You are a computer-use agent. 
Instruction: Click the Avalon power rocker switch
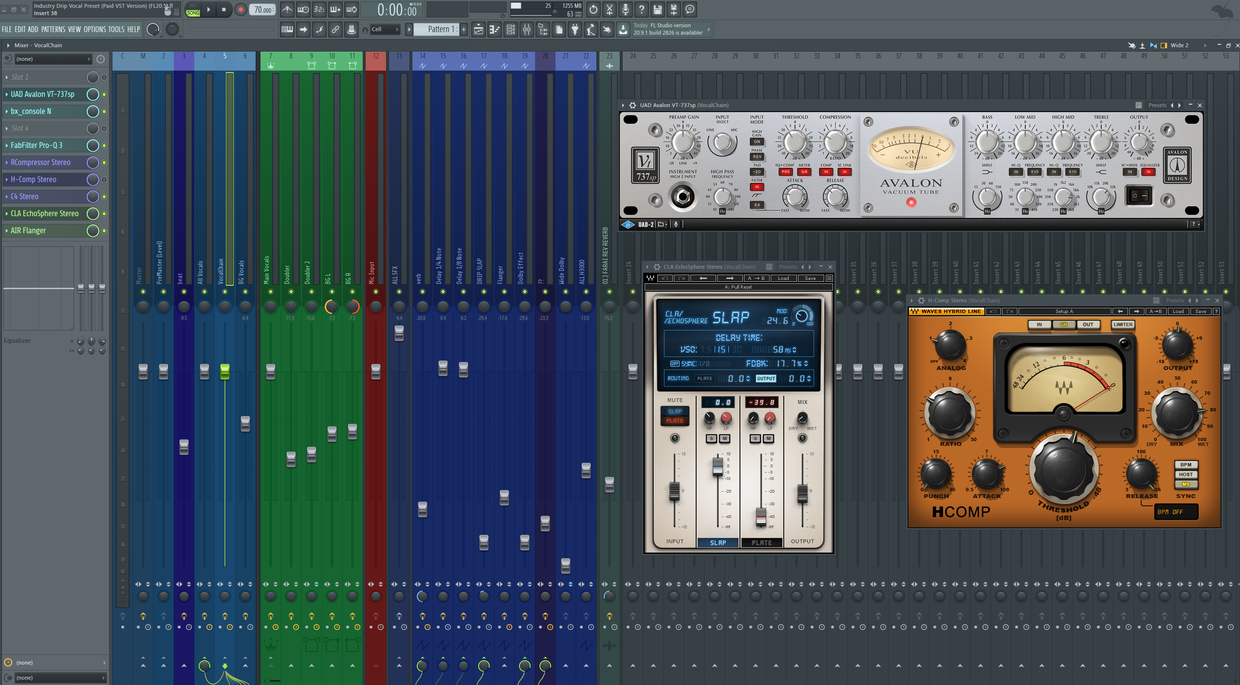pos(1139,195)
